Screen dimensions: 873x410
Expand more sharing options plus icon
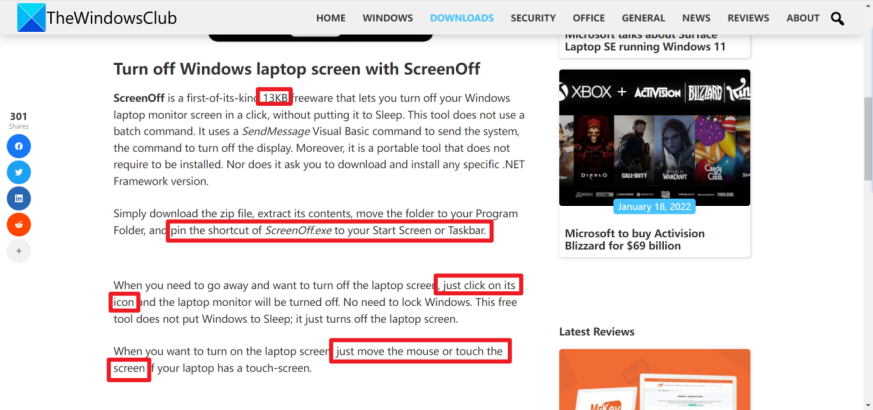coord(19,250)
